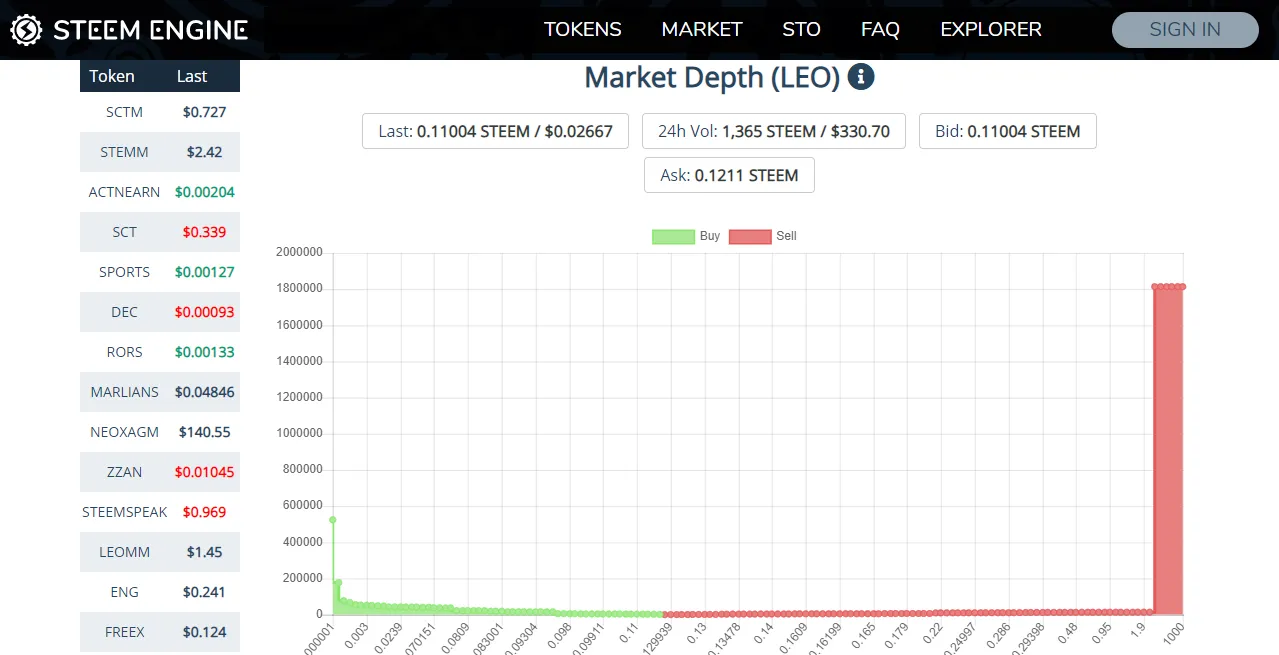
Task: Select the ACTNEARN token row
Action: [160, 192]
